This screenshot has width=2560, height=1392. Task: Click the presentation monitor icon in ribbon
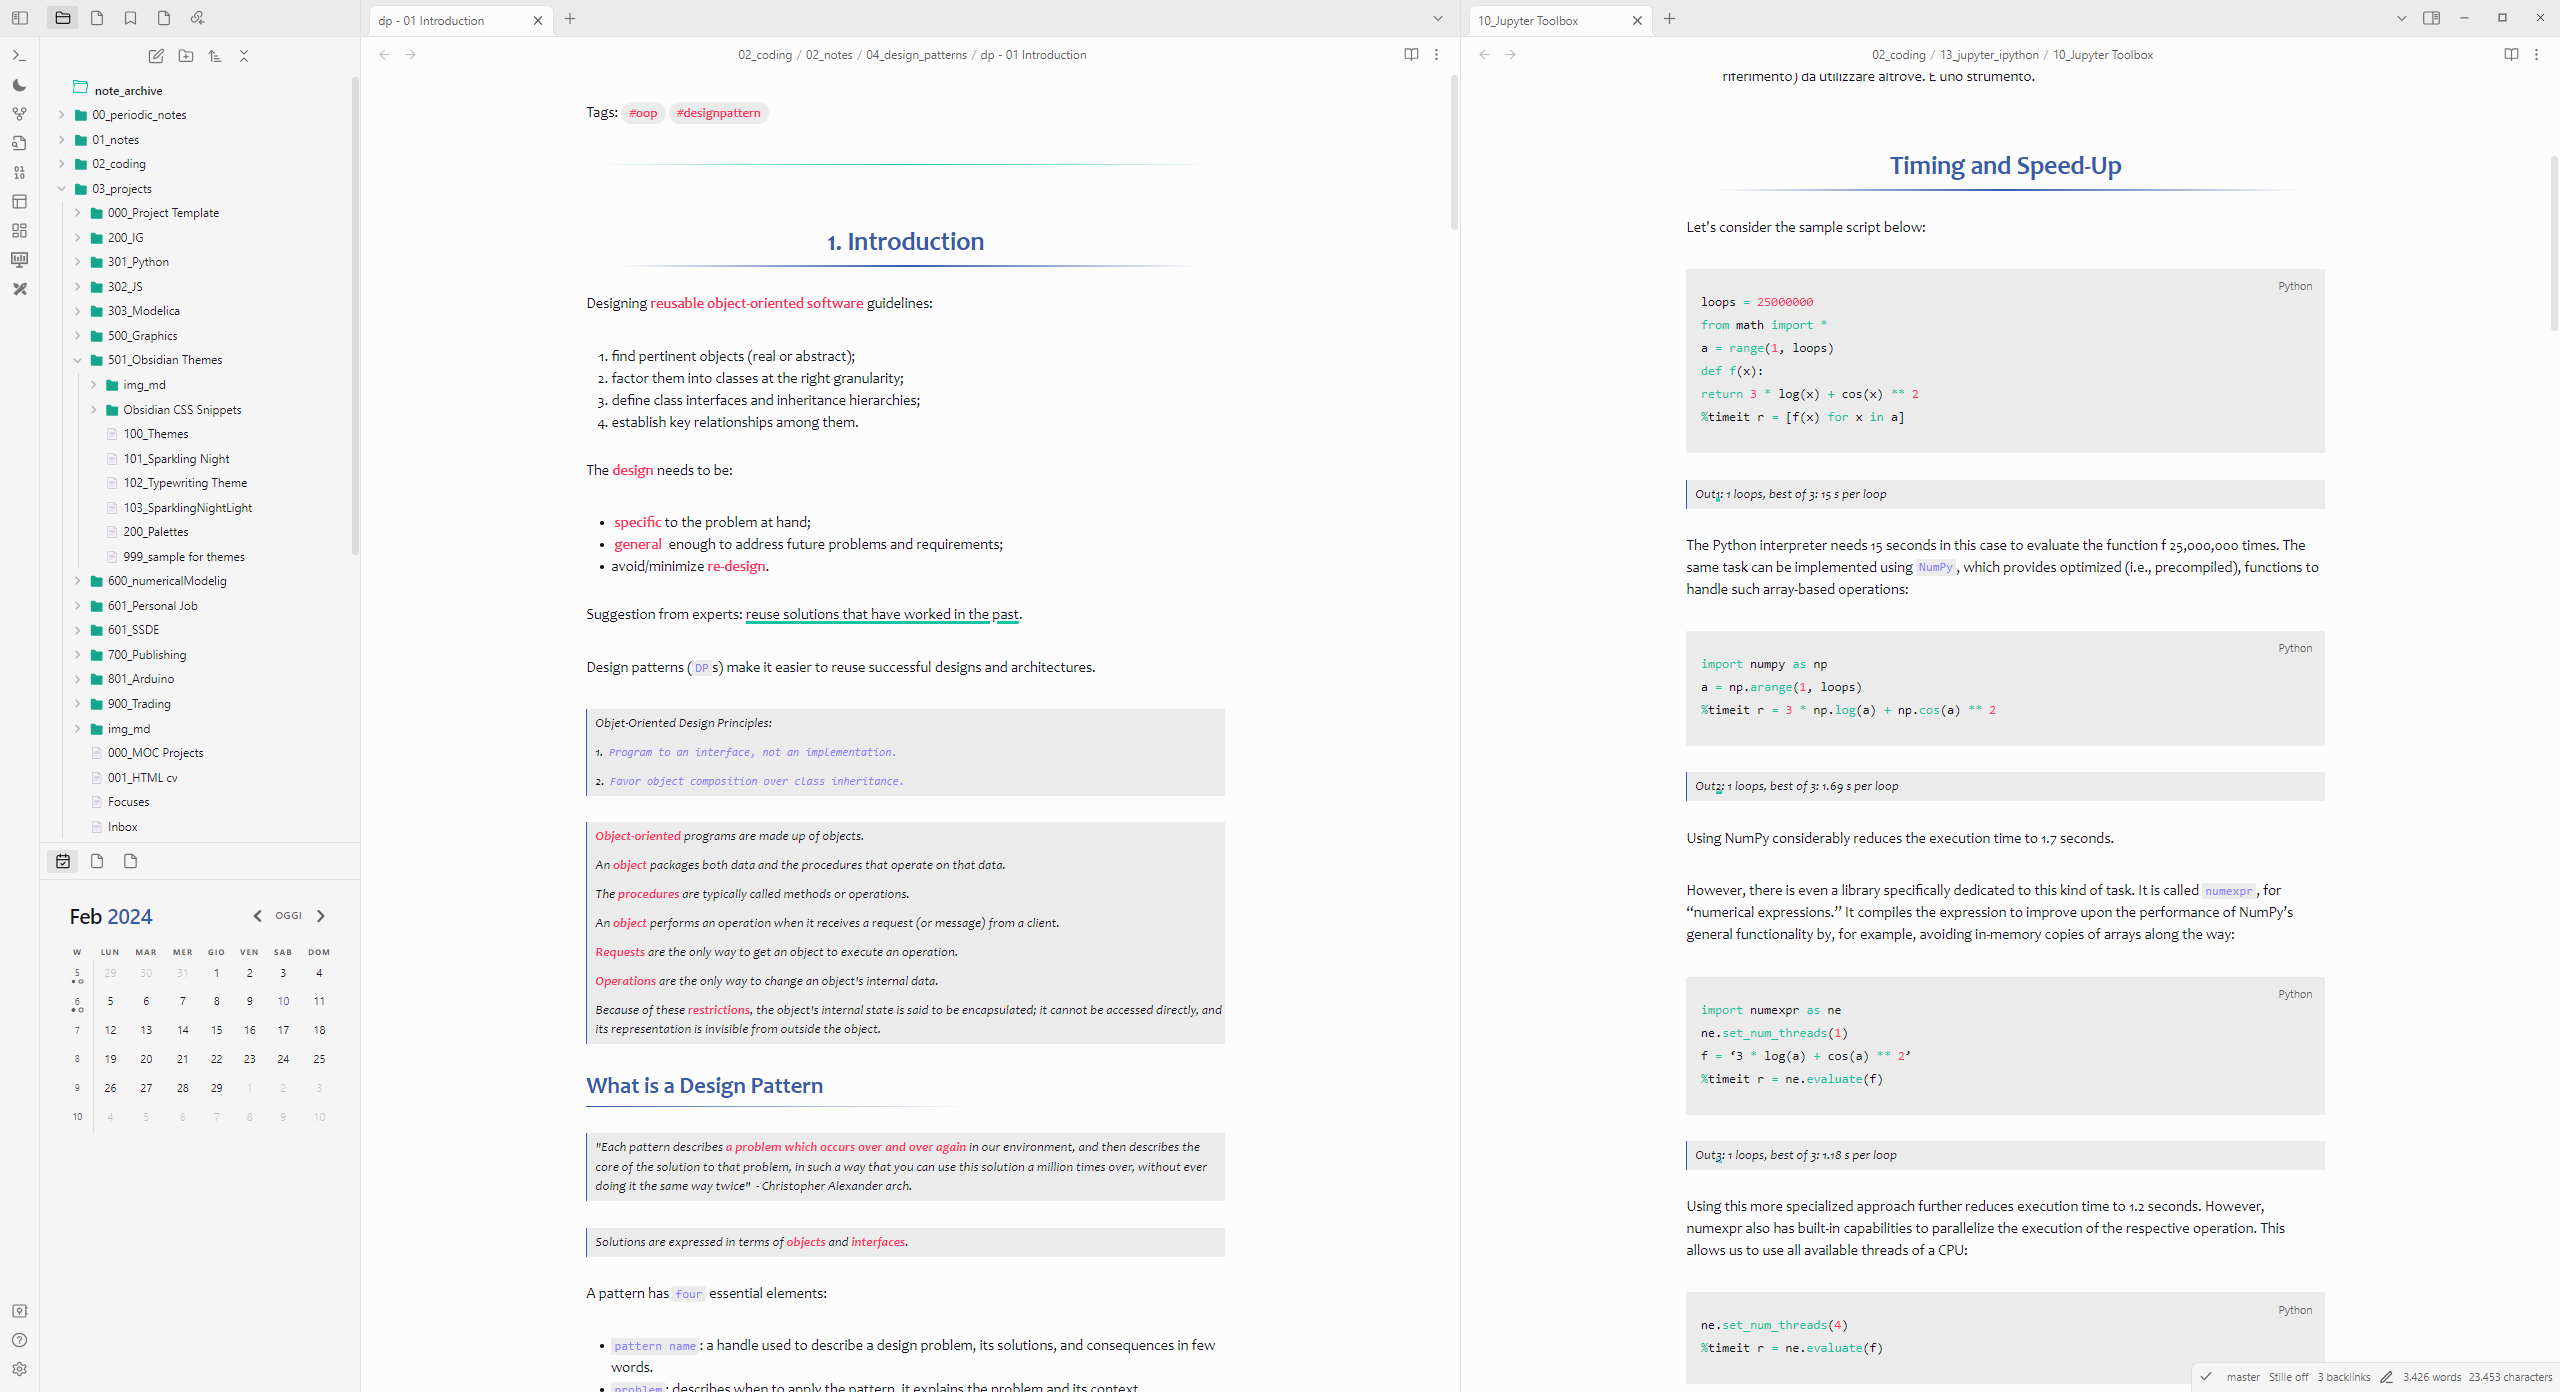[x=19, y=259]
